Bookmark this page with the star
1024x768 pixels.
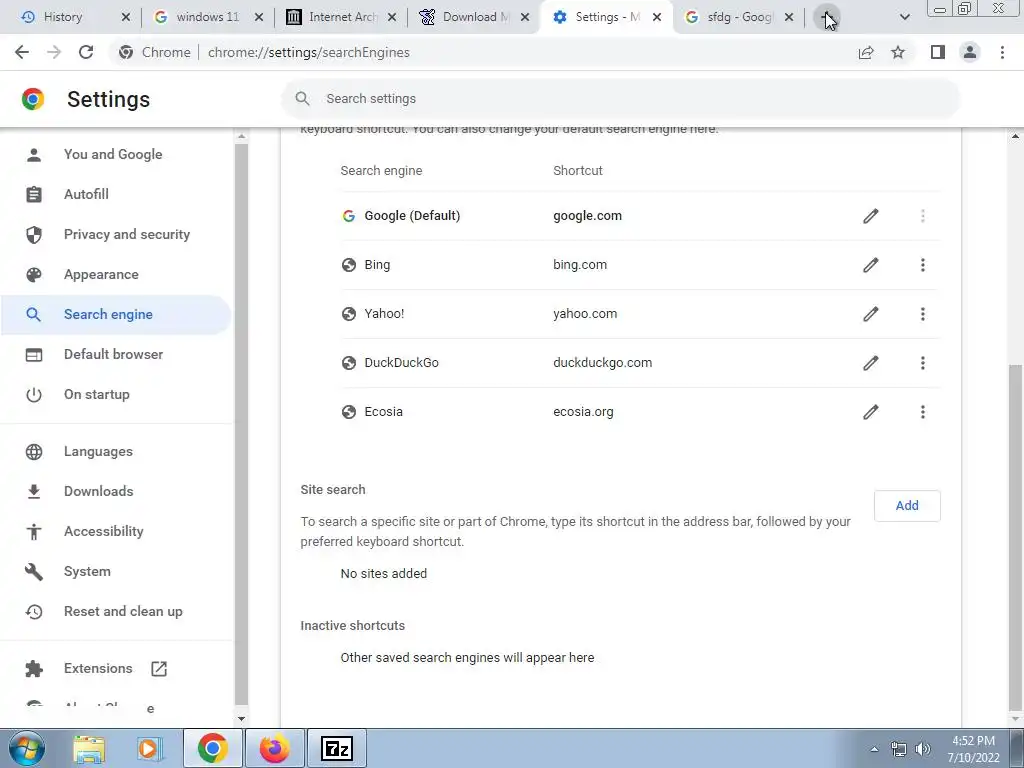[899, 52]
